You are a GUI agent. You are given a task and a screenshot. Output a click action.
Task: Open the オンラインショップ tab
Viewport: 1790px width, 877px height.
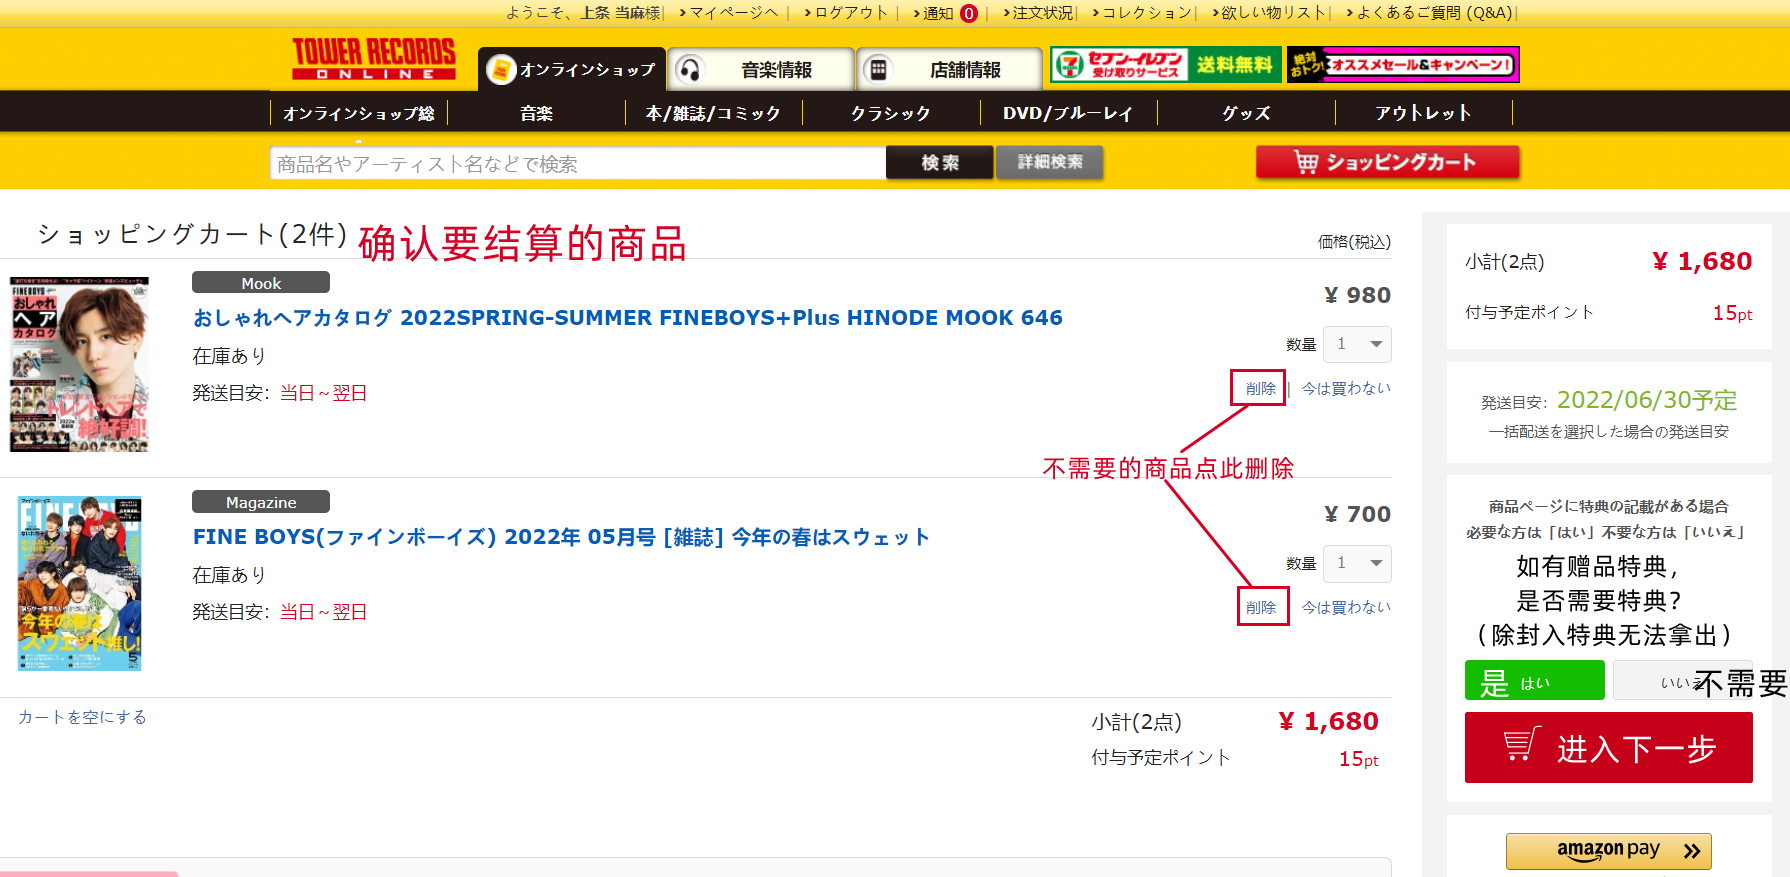pos(571,69)
